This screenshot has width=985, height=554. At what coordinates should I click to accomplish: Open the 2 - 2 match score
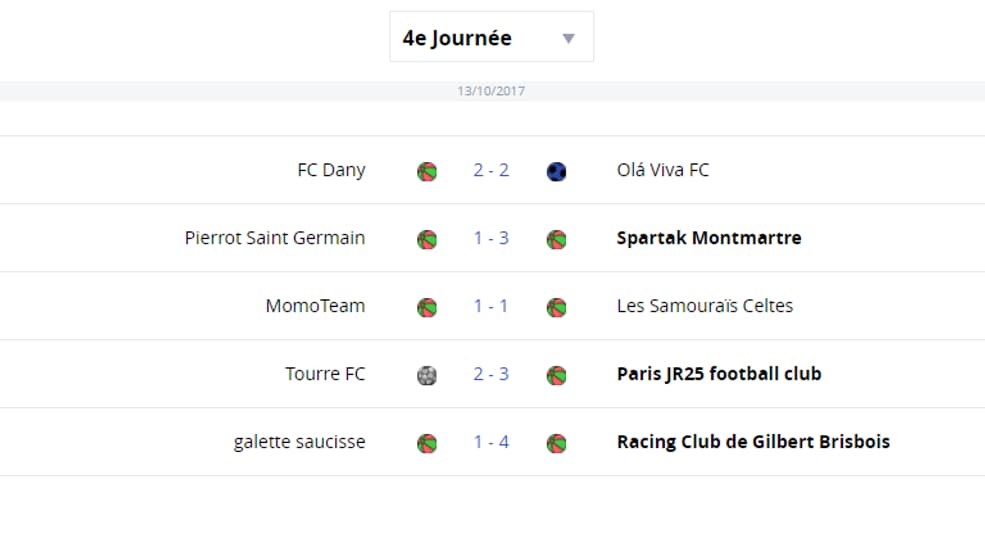click(x=491, y=170)
